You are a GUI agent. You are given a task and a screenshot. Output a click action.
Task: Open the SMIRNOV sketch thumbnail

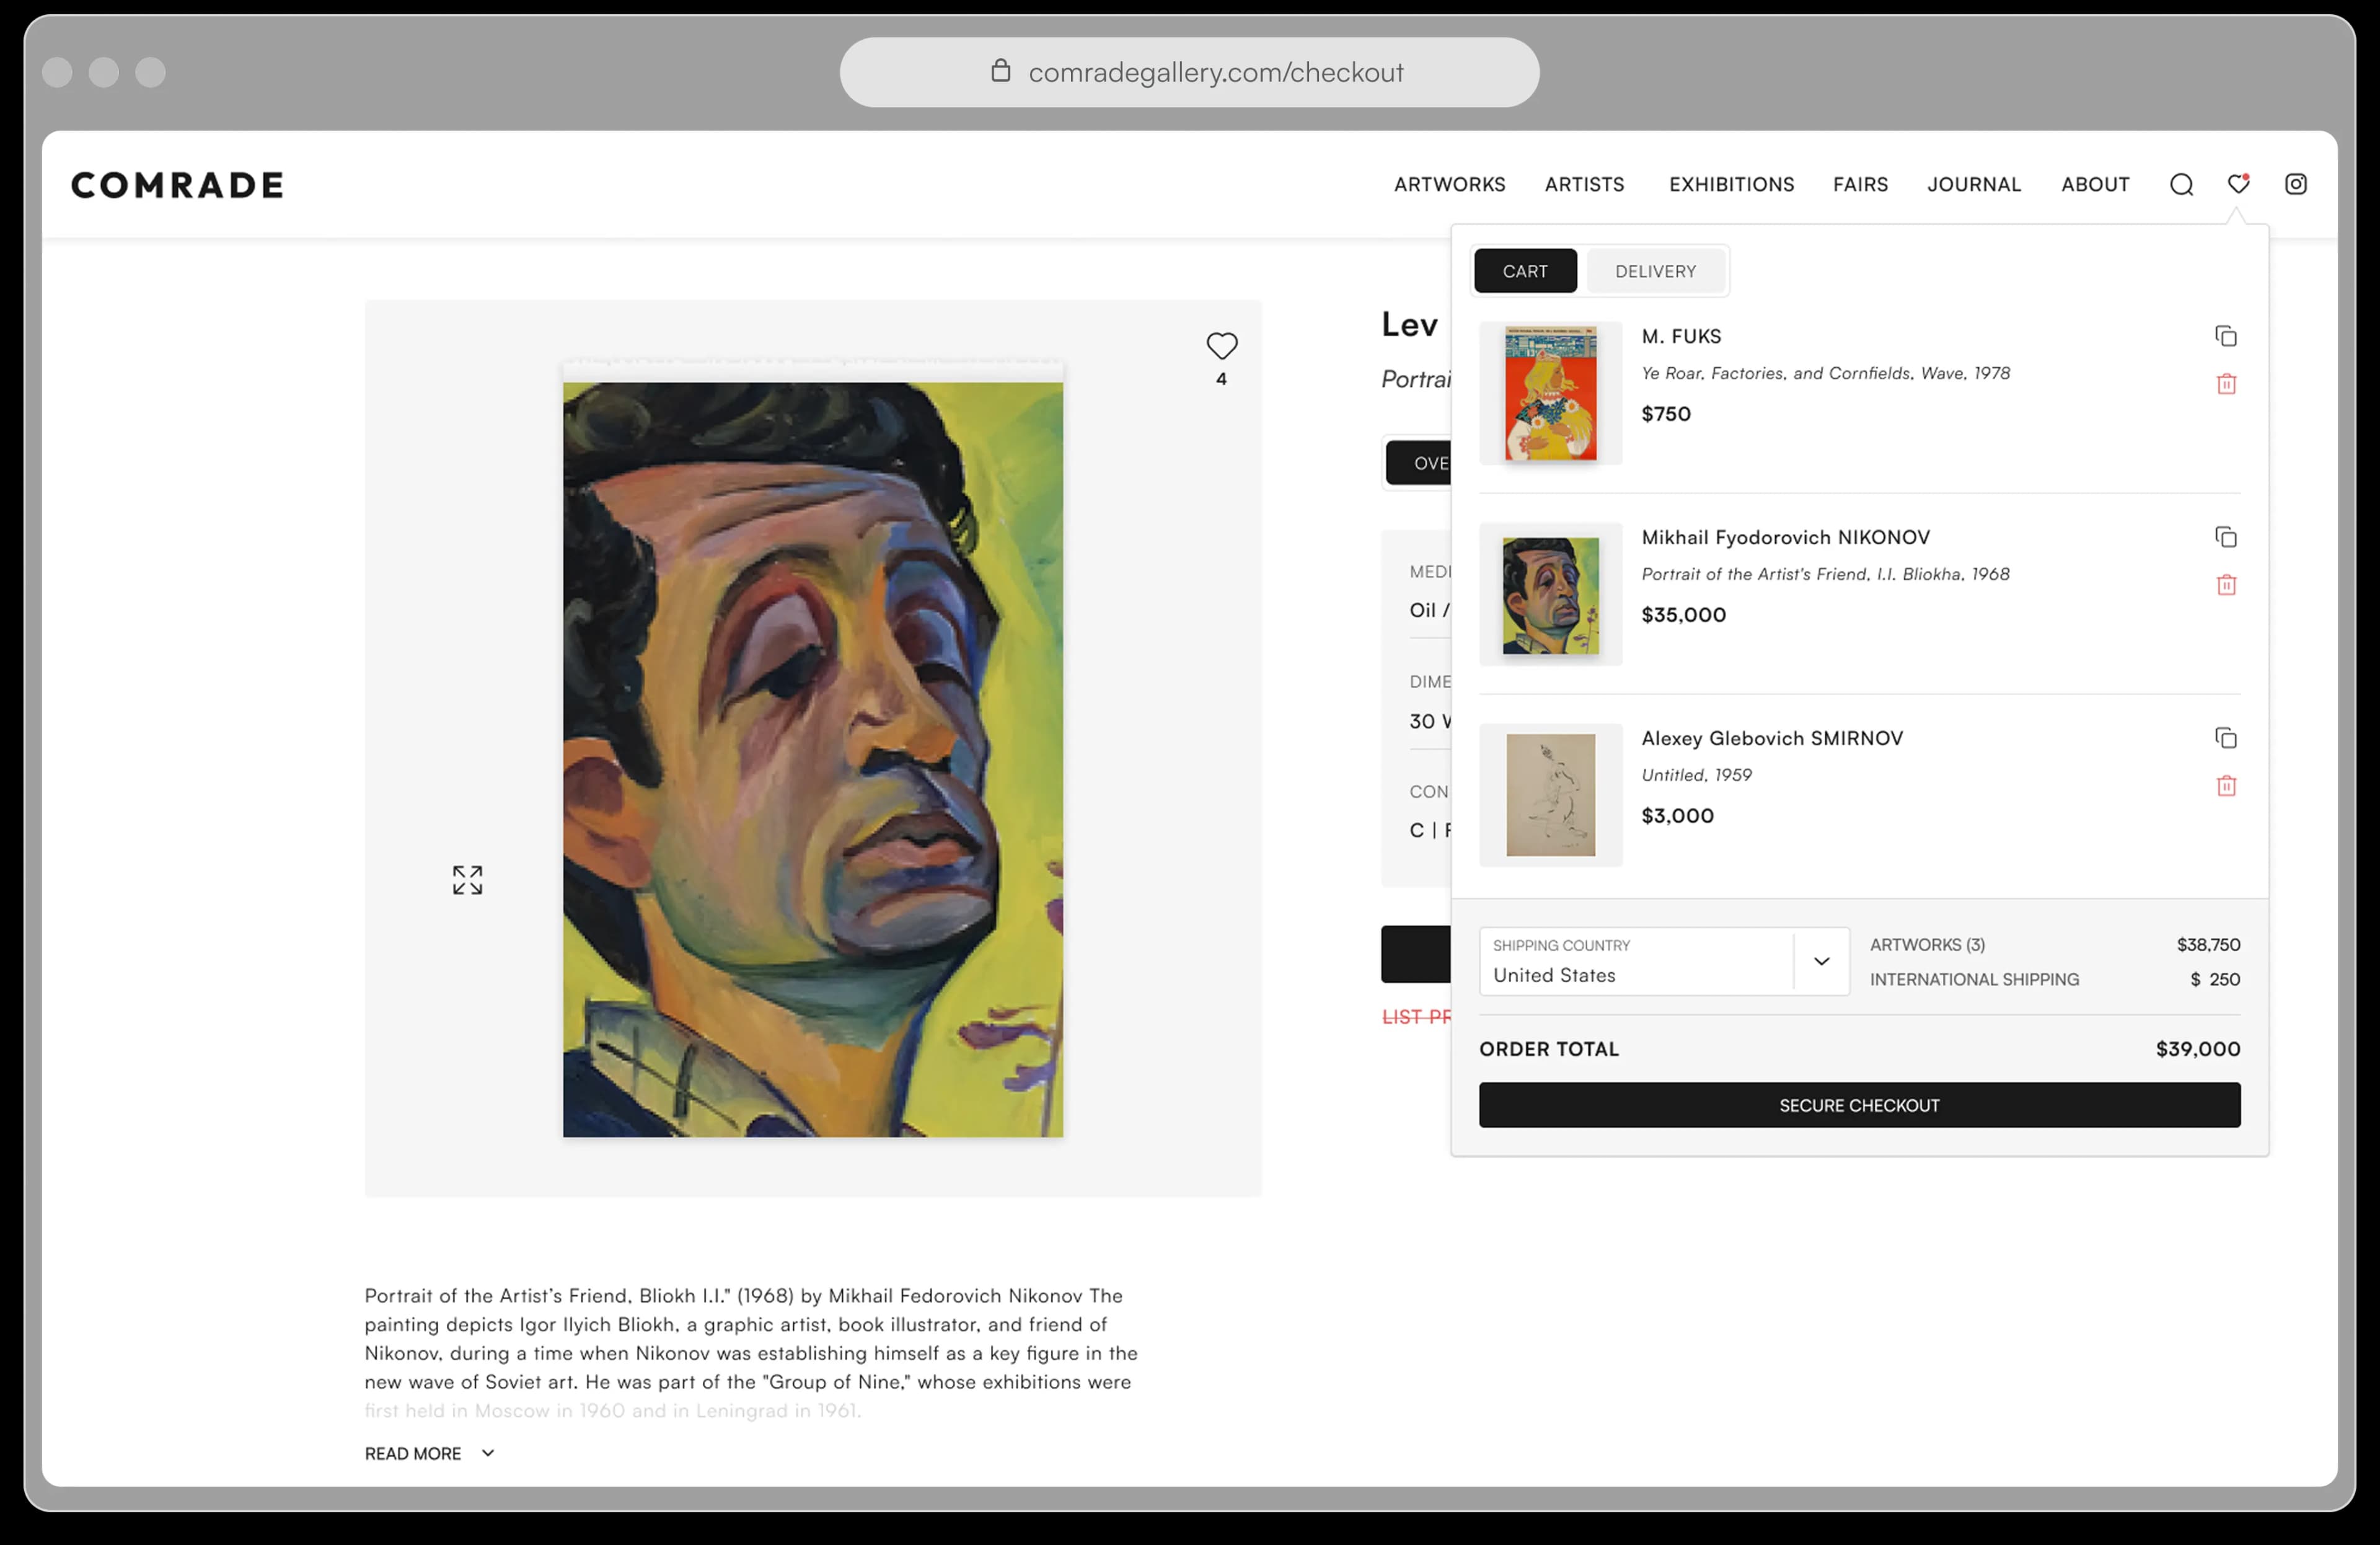(1550, 795)
